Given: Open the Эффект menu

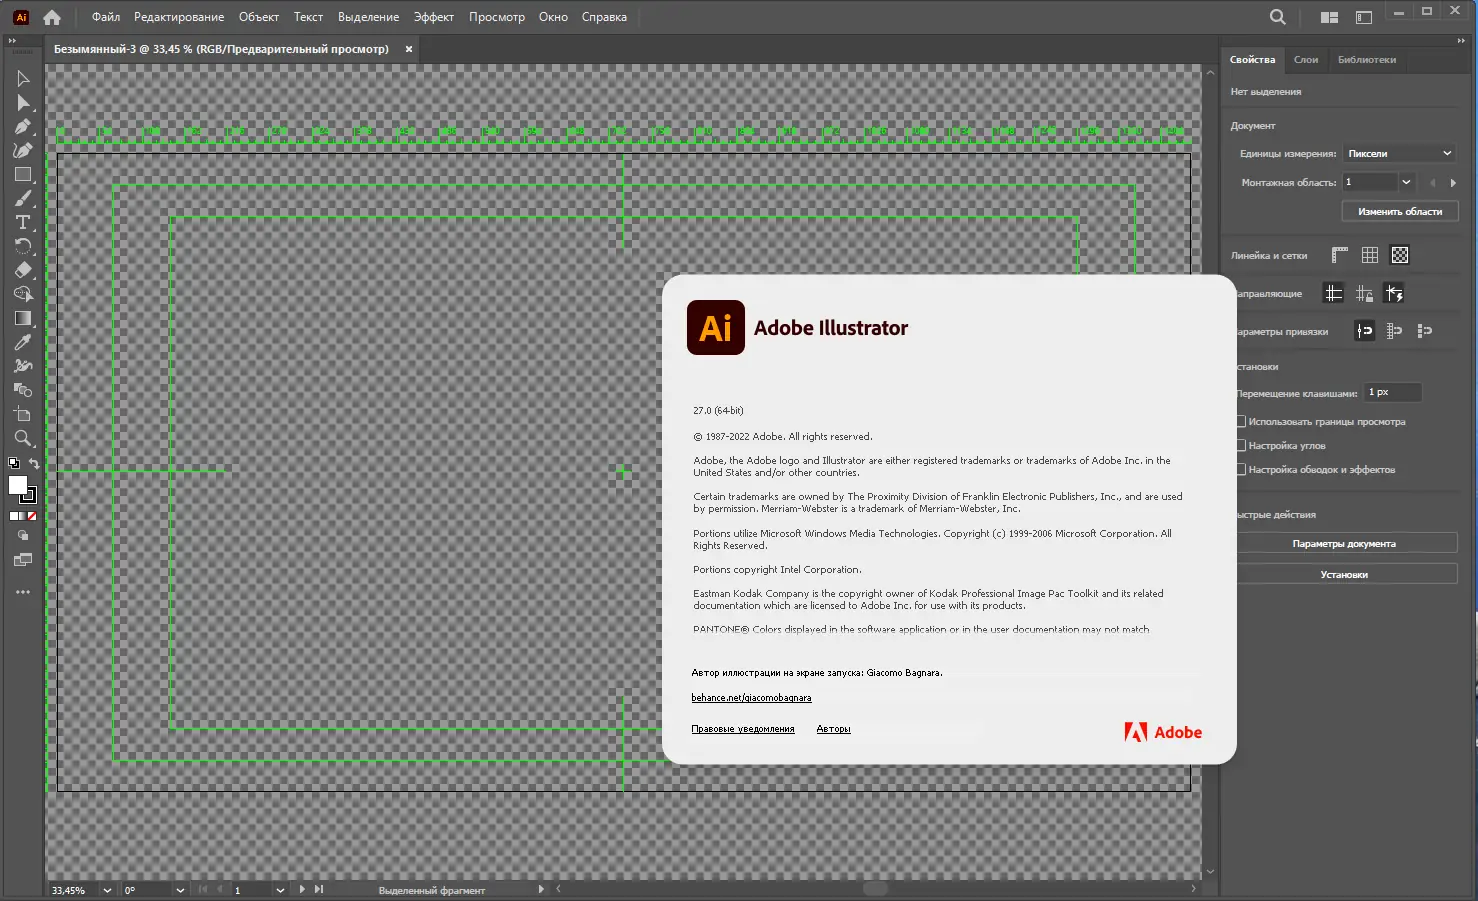Looking at the screenshot, I should tap(434, 17).
